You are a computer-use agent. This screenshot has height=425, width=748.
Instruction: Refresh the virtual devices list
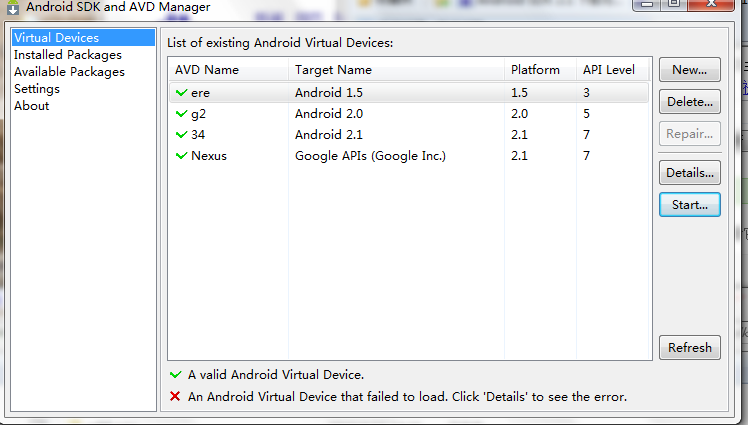(x=690, y=348)
